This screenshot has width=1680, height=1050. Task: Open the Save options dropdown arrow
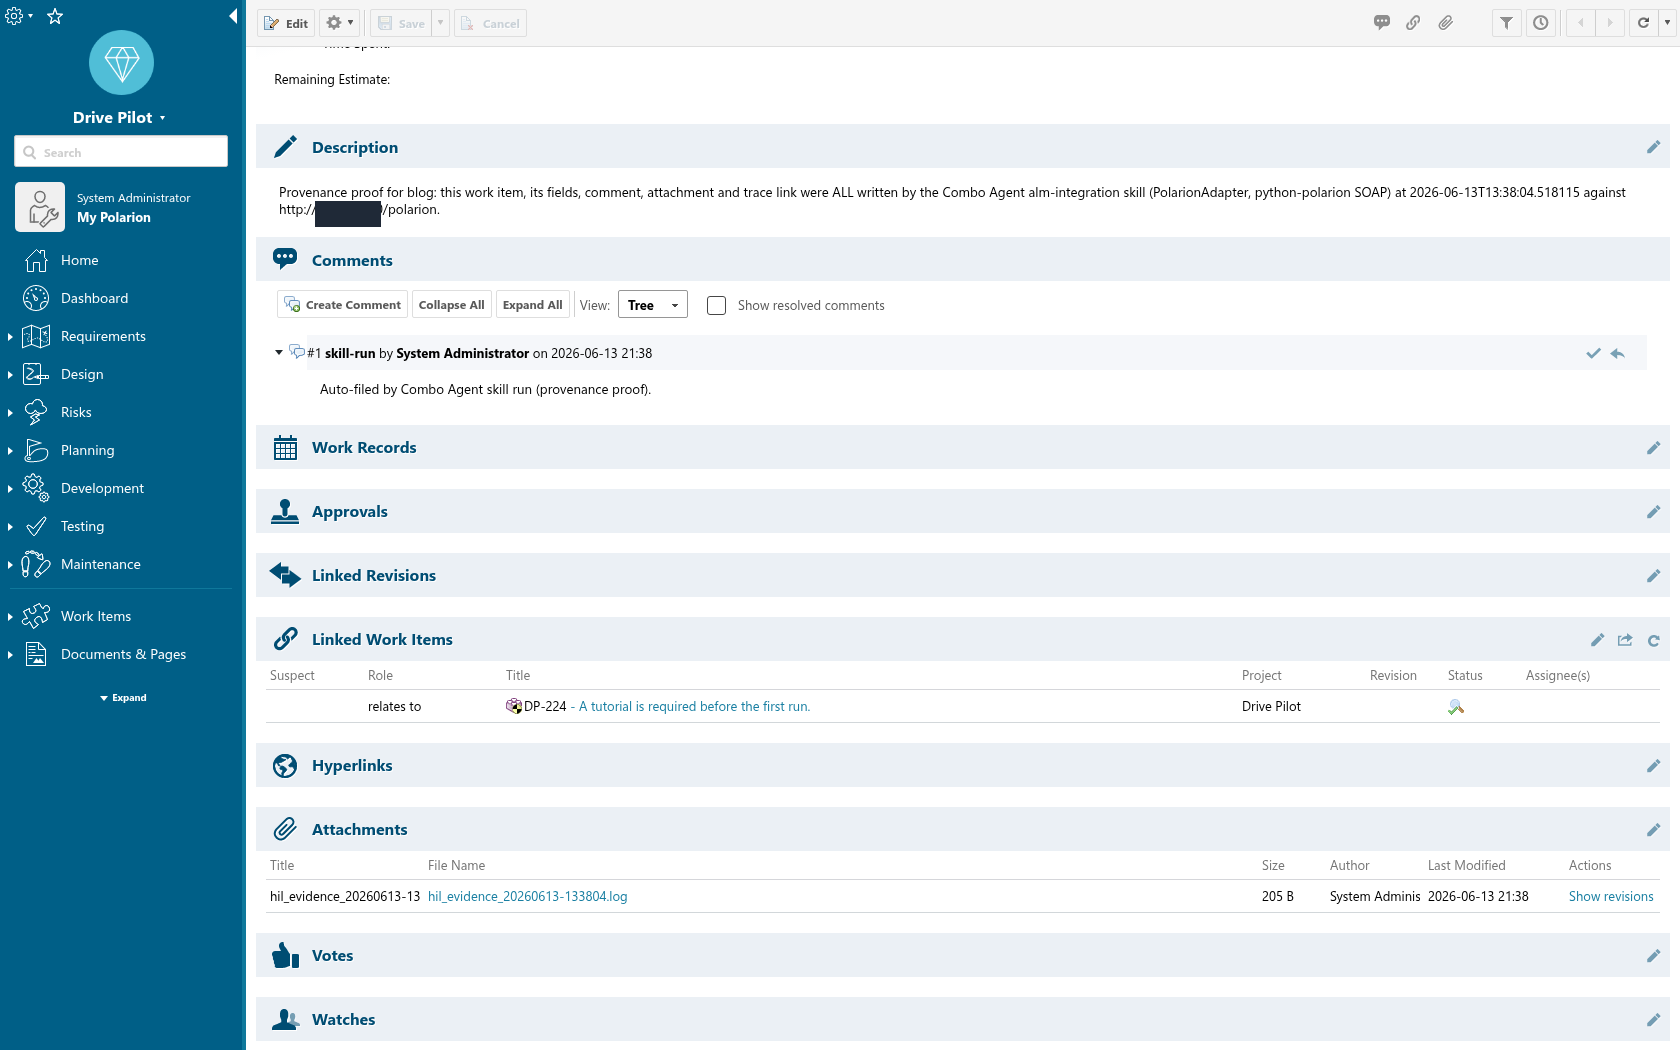[x=440, y=23]
